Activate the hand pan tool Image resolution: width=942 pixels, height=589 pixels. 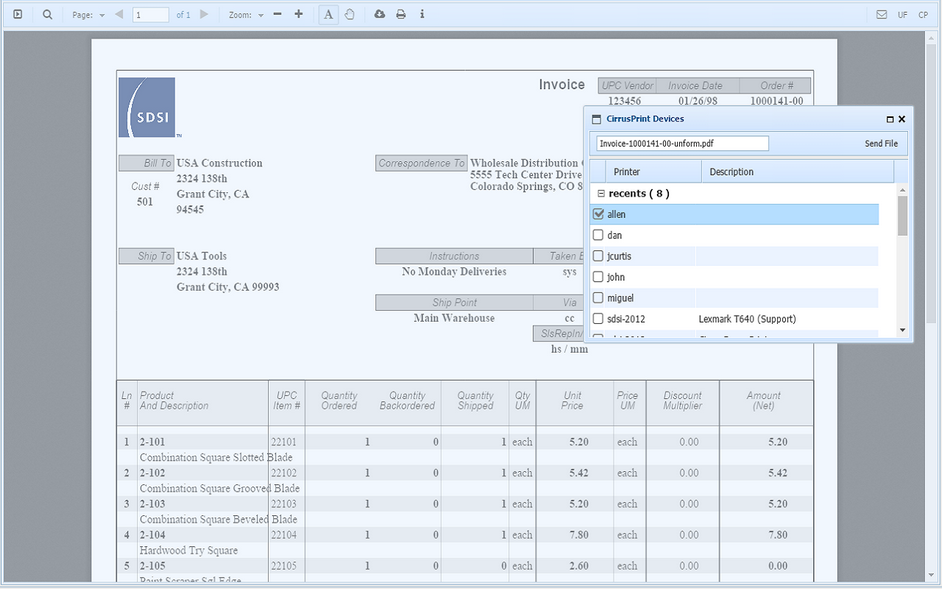(350, 15)
